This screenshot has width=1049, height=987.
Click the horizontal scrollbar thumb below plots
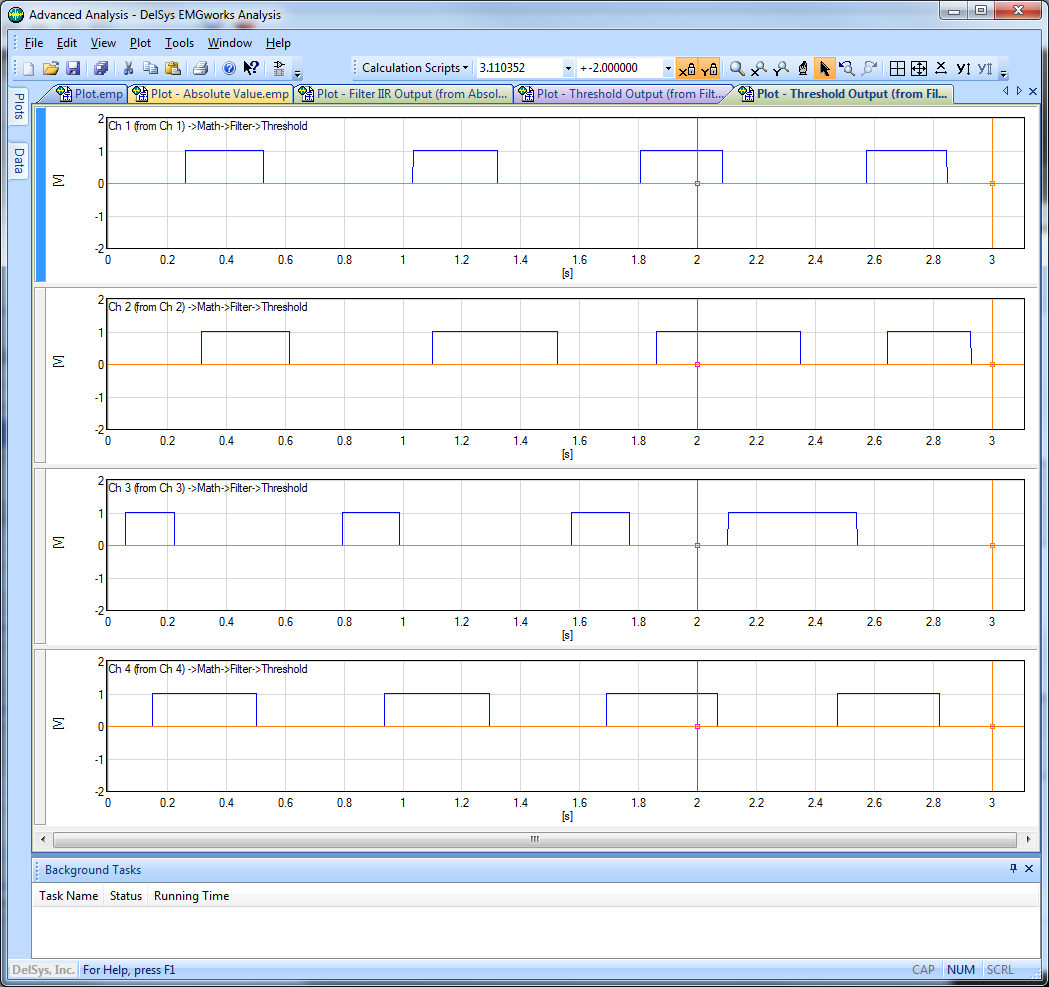coord(534,840)
